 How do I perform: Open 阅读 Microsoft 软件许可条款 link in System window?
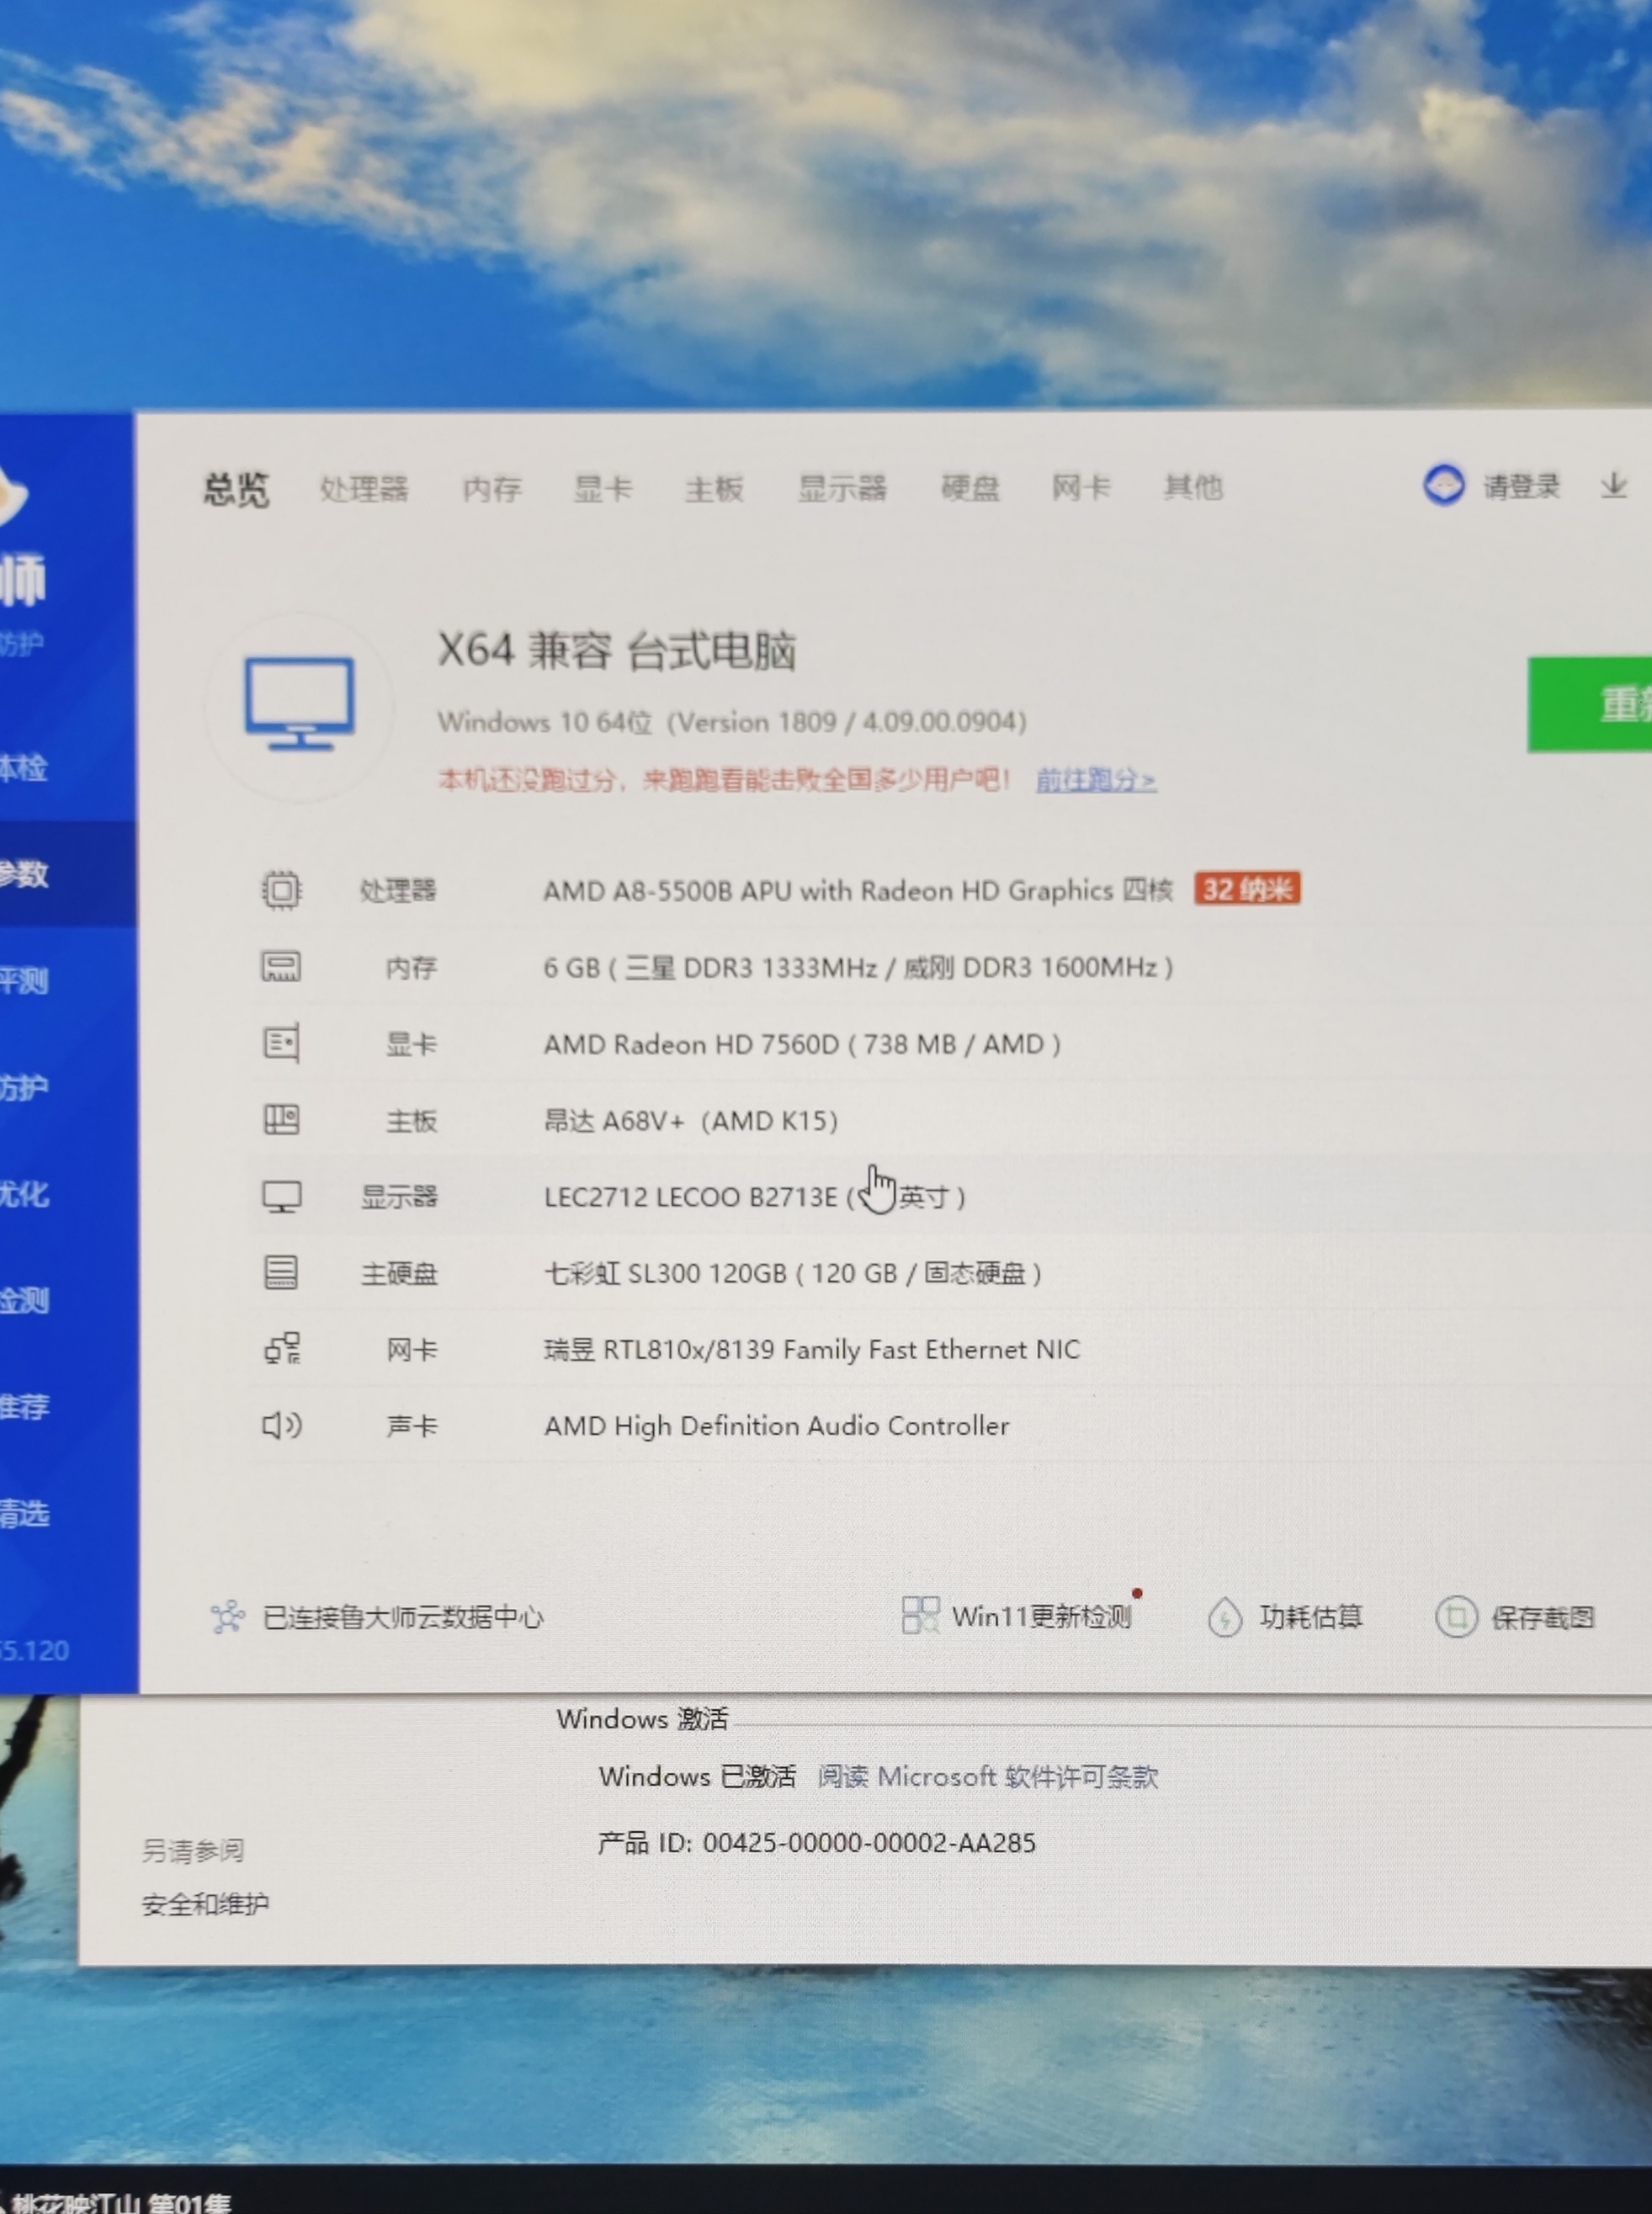pyautogui.click(x=988, y=1776)
